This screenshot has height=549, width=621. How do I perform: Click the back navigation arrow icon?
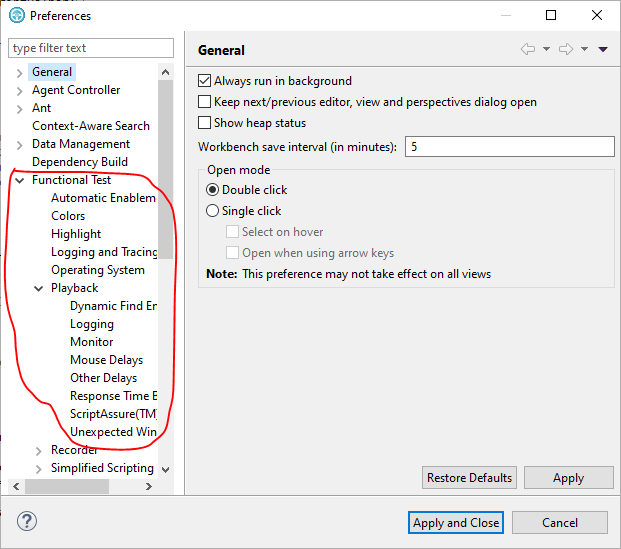528,50
